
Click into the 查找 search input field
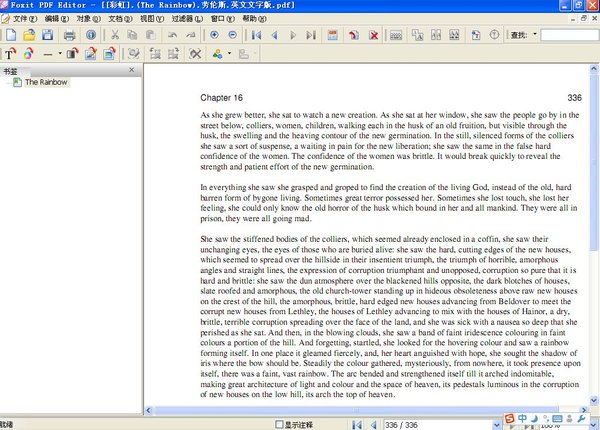tap(570, 35)
